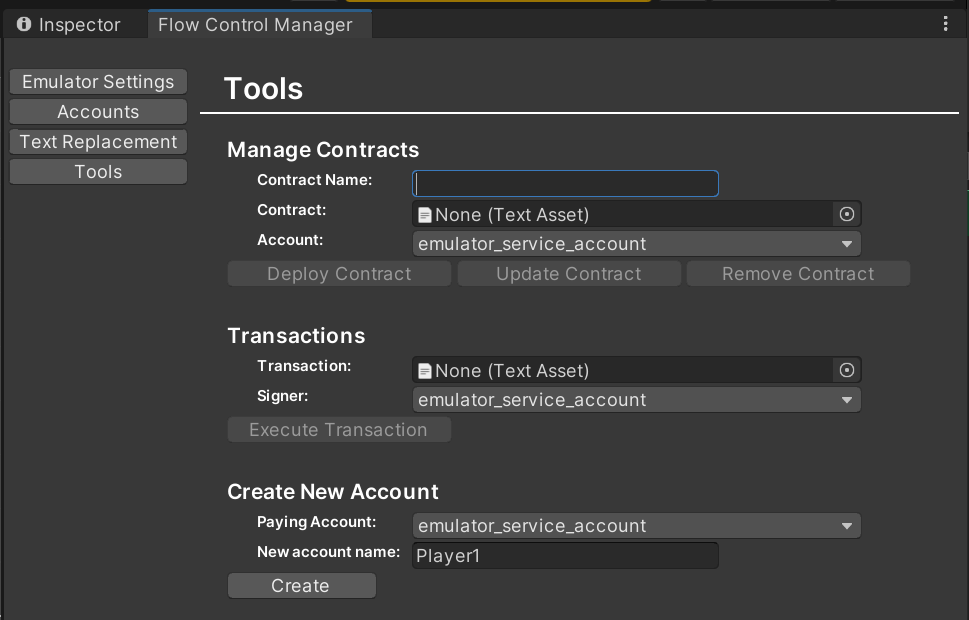Viewport: 969px width, 620px height.
Task: Click the Remove Contract button
Action: 797,272
